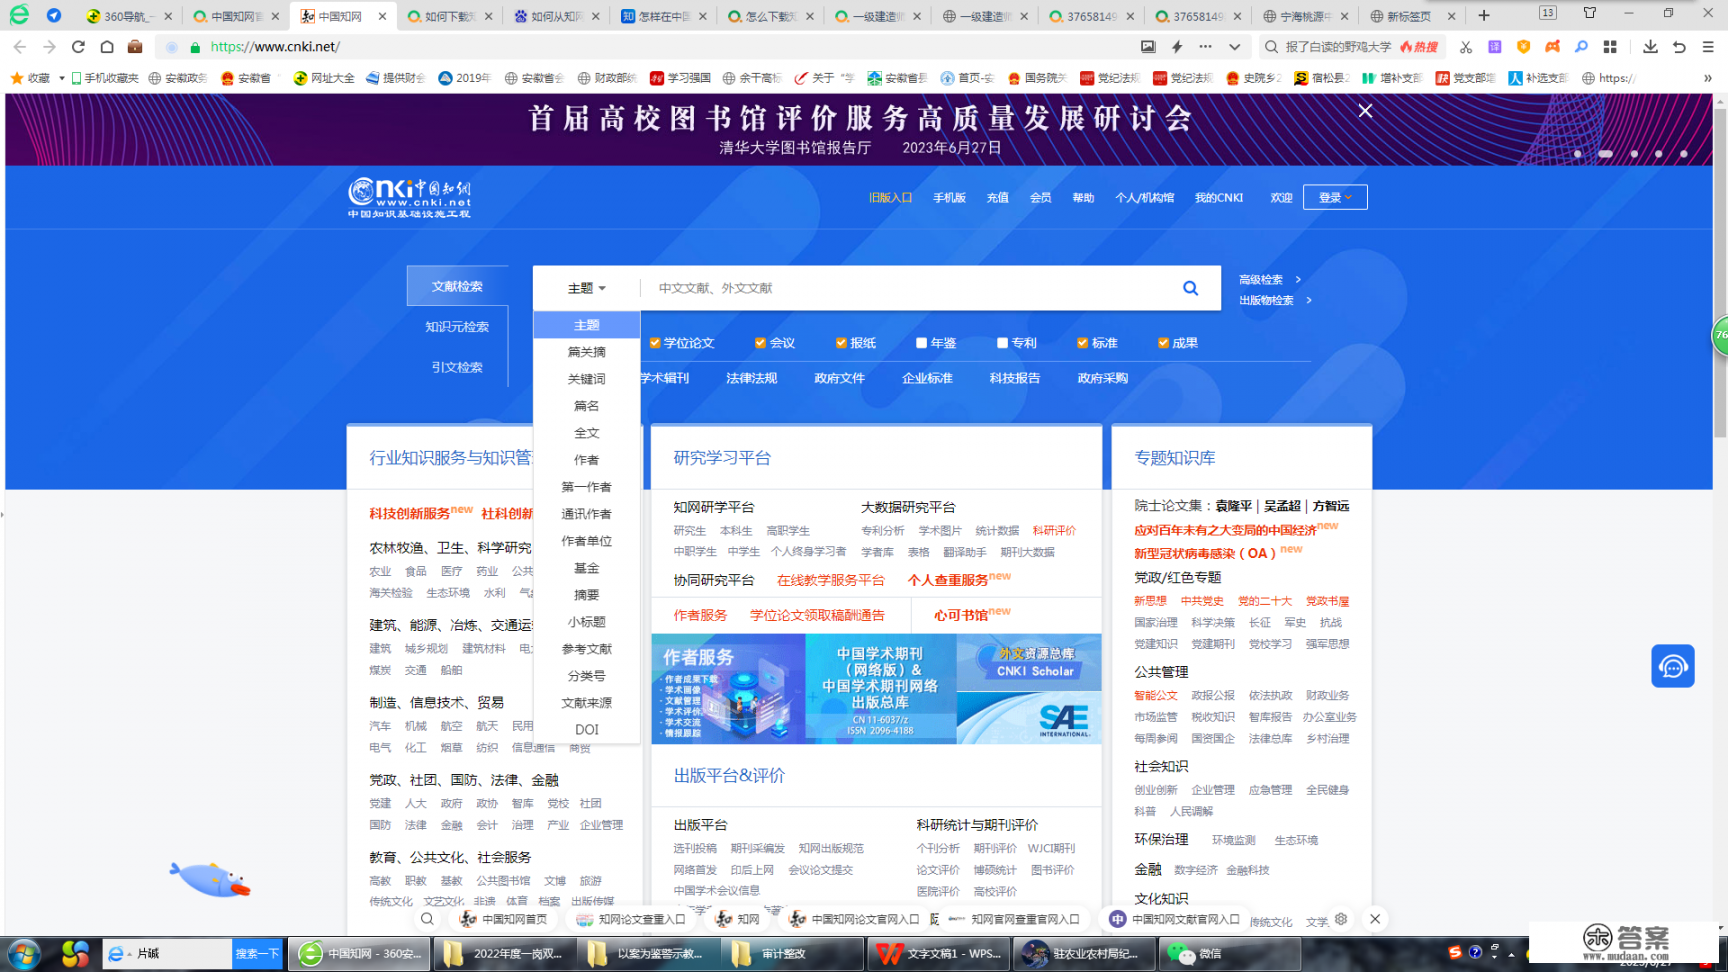Close the top conference banner
This screenshot has width=1728, height=972.
(x=1365, y=111)
